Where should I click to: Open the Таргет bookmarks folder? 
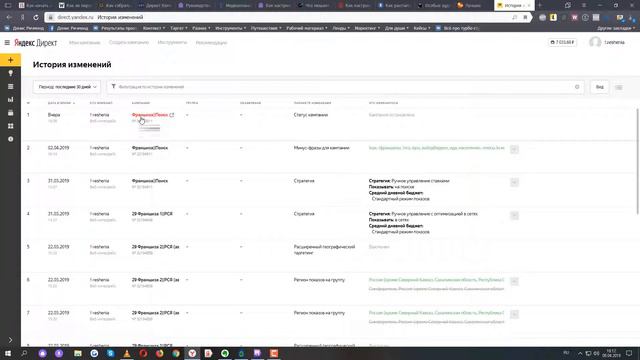[x=179, y=28]
